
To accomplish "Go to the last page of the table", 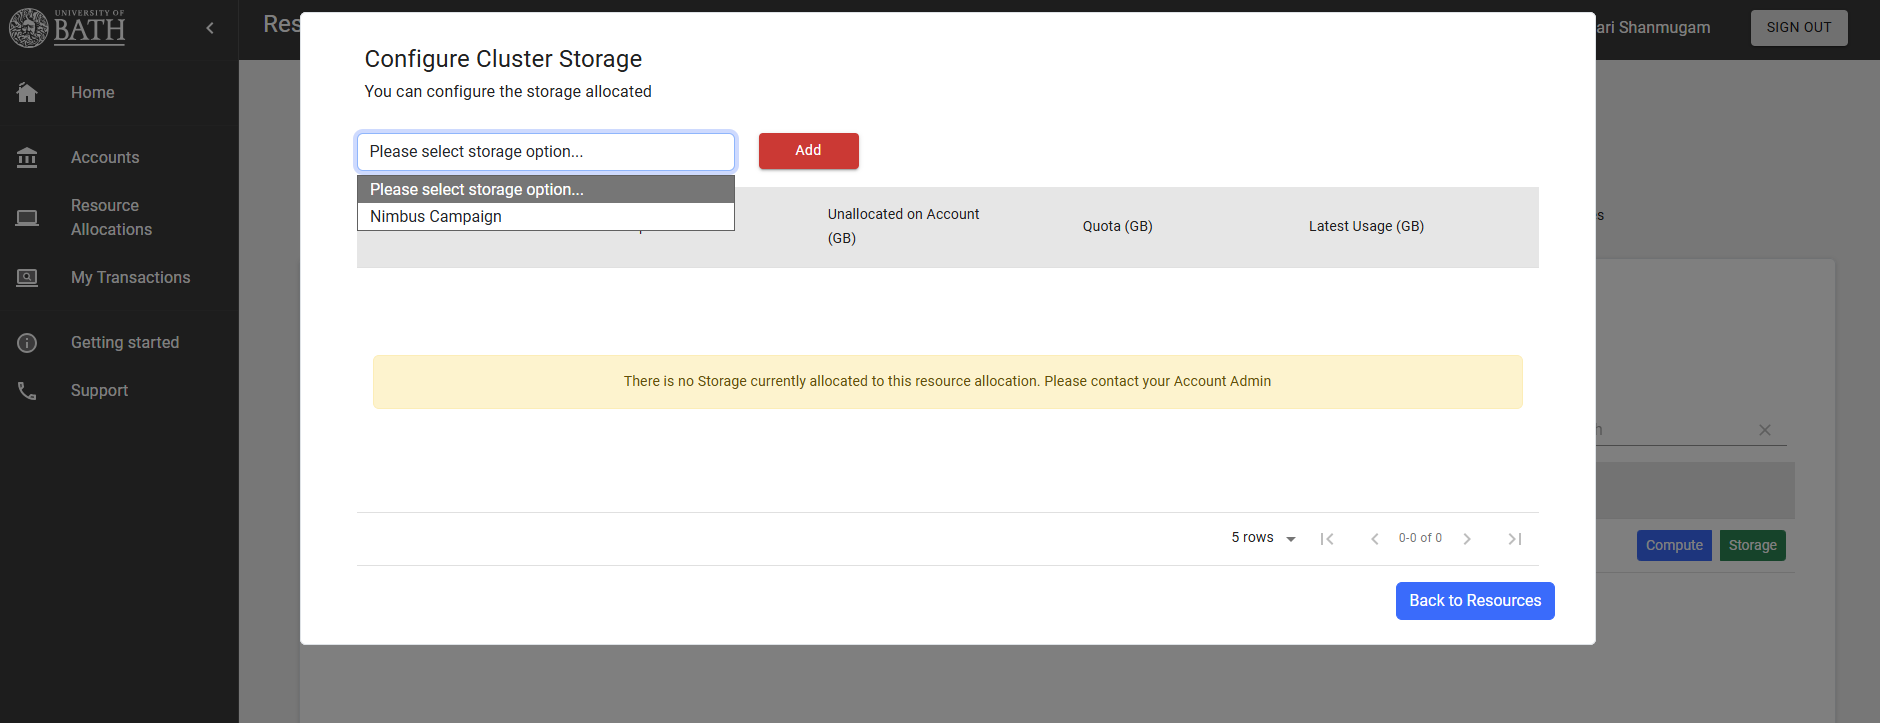I will pyautogui.click(x=1514, y=539).
